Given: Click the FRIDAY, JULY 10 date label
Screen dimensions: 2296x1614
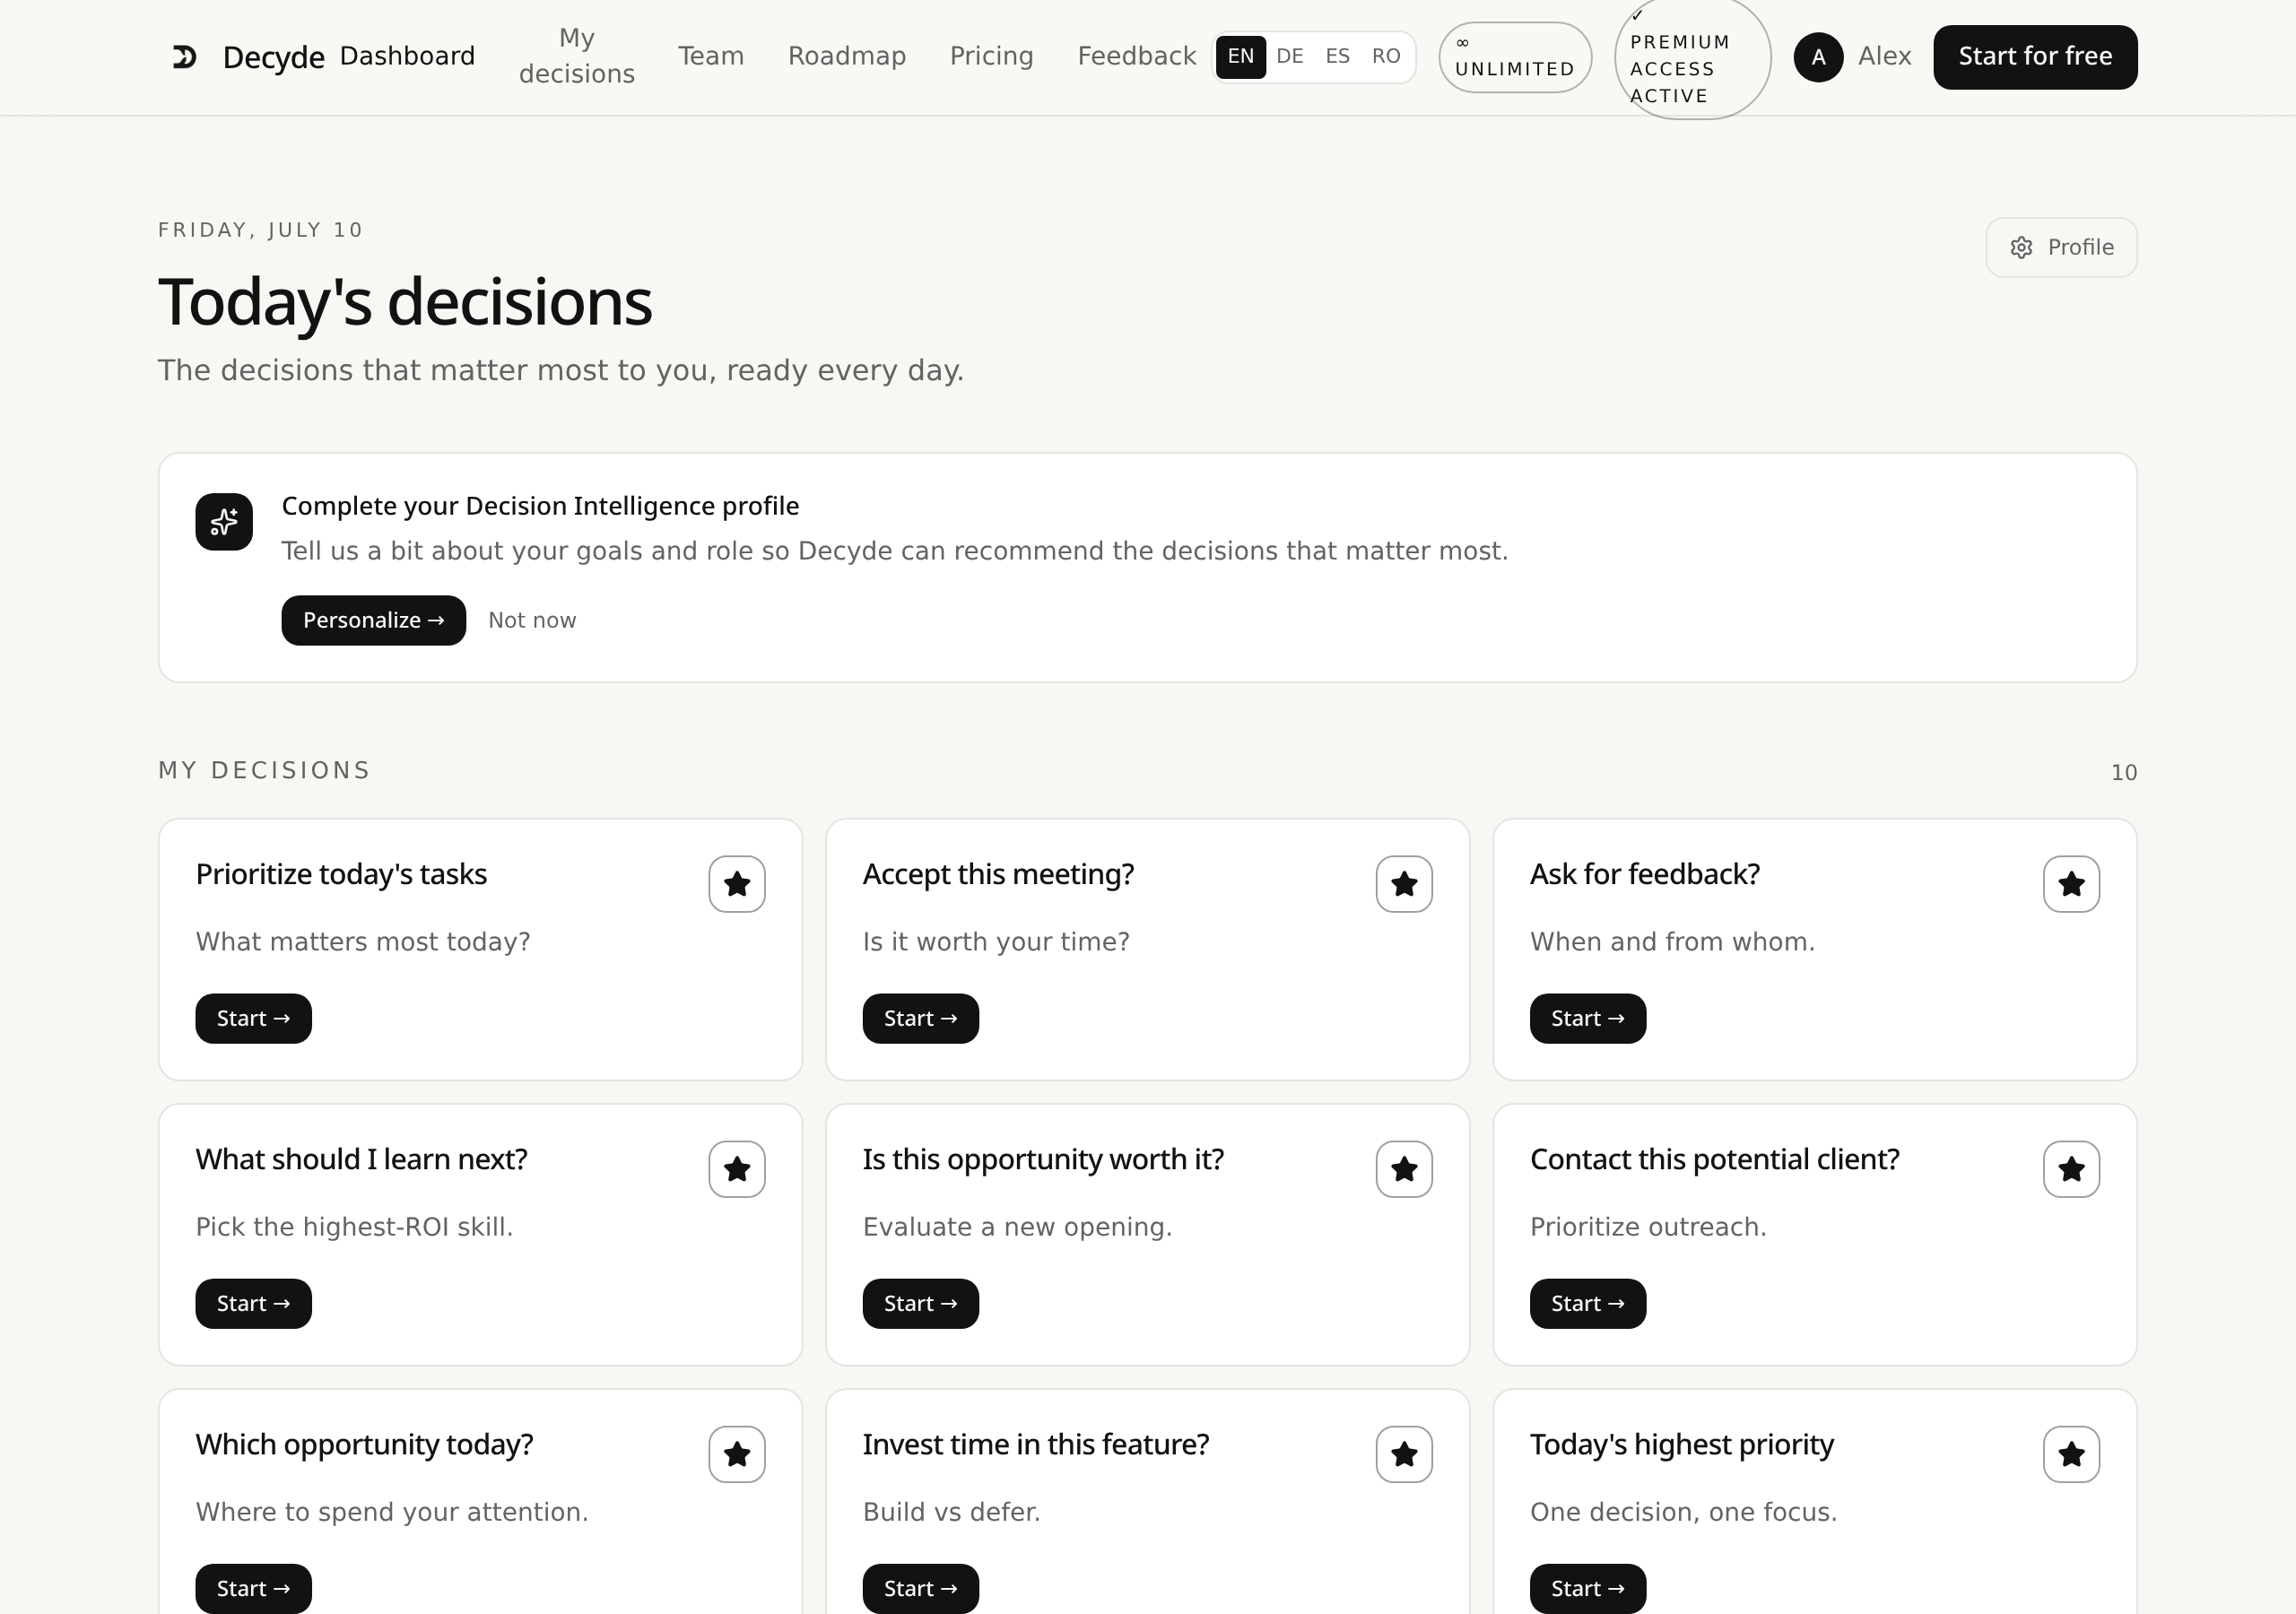Looking at the screenshot, I should coord(260,230).
